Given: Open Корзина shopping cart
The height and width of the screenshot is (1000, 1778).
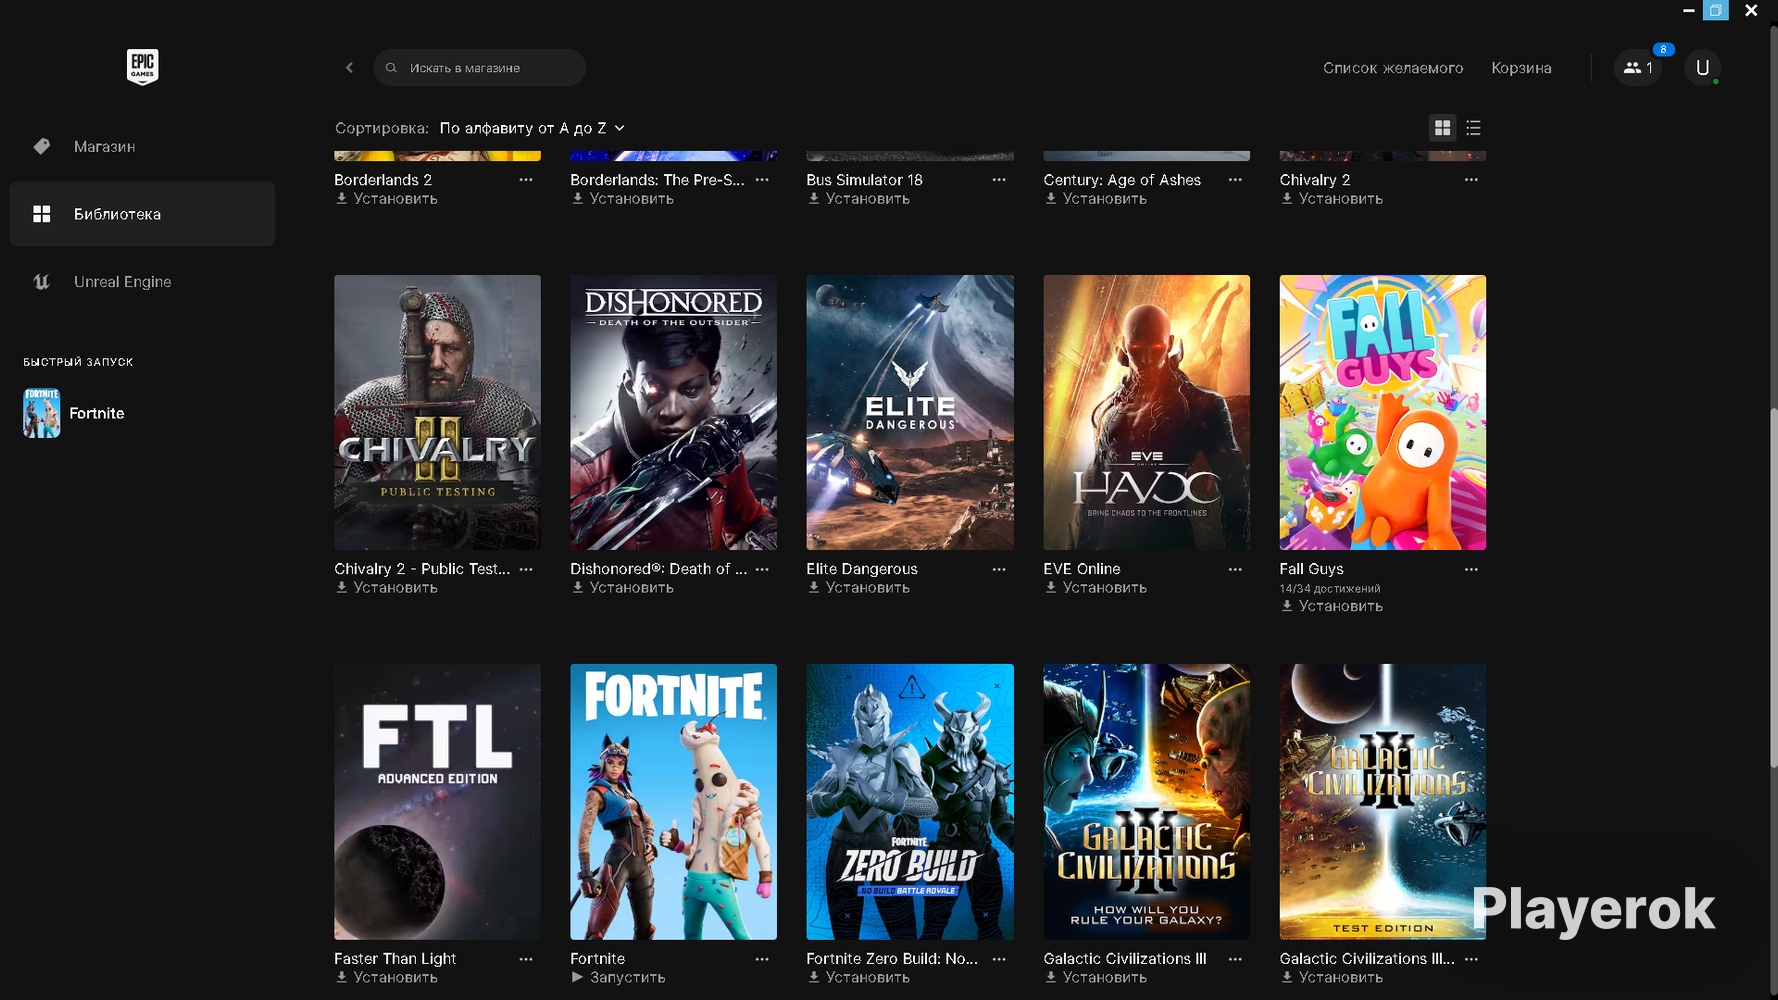Looking at the screenshot, I should [x=1521, y=68].
